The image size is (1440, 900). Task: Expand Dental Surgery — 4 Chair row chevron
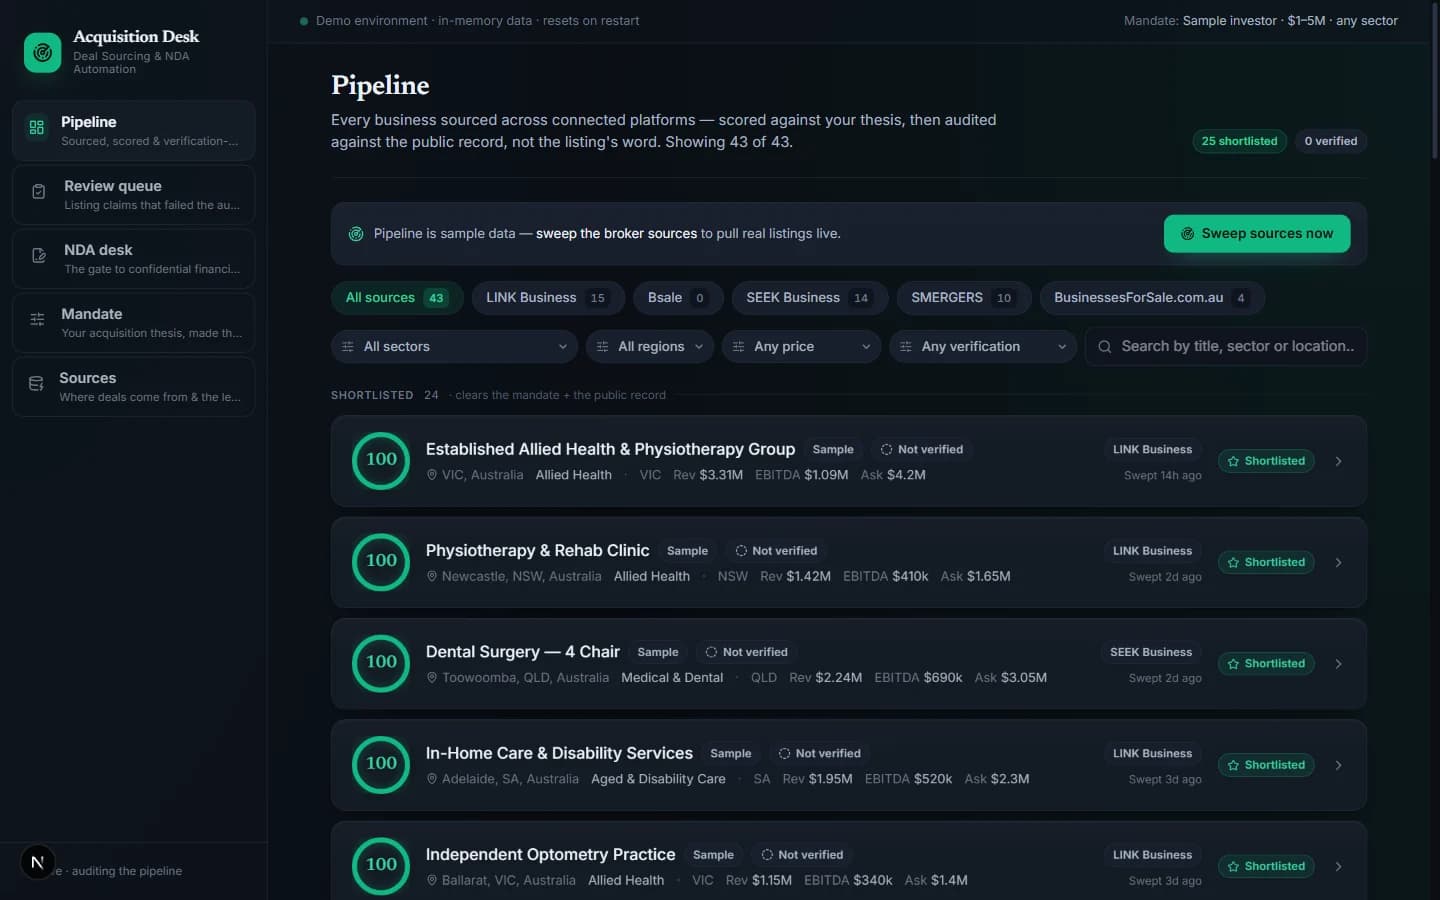click(1338, 664)
